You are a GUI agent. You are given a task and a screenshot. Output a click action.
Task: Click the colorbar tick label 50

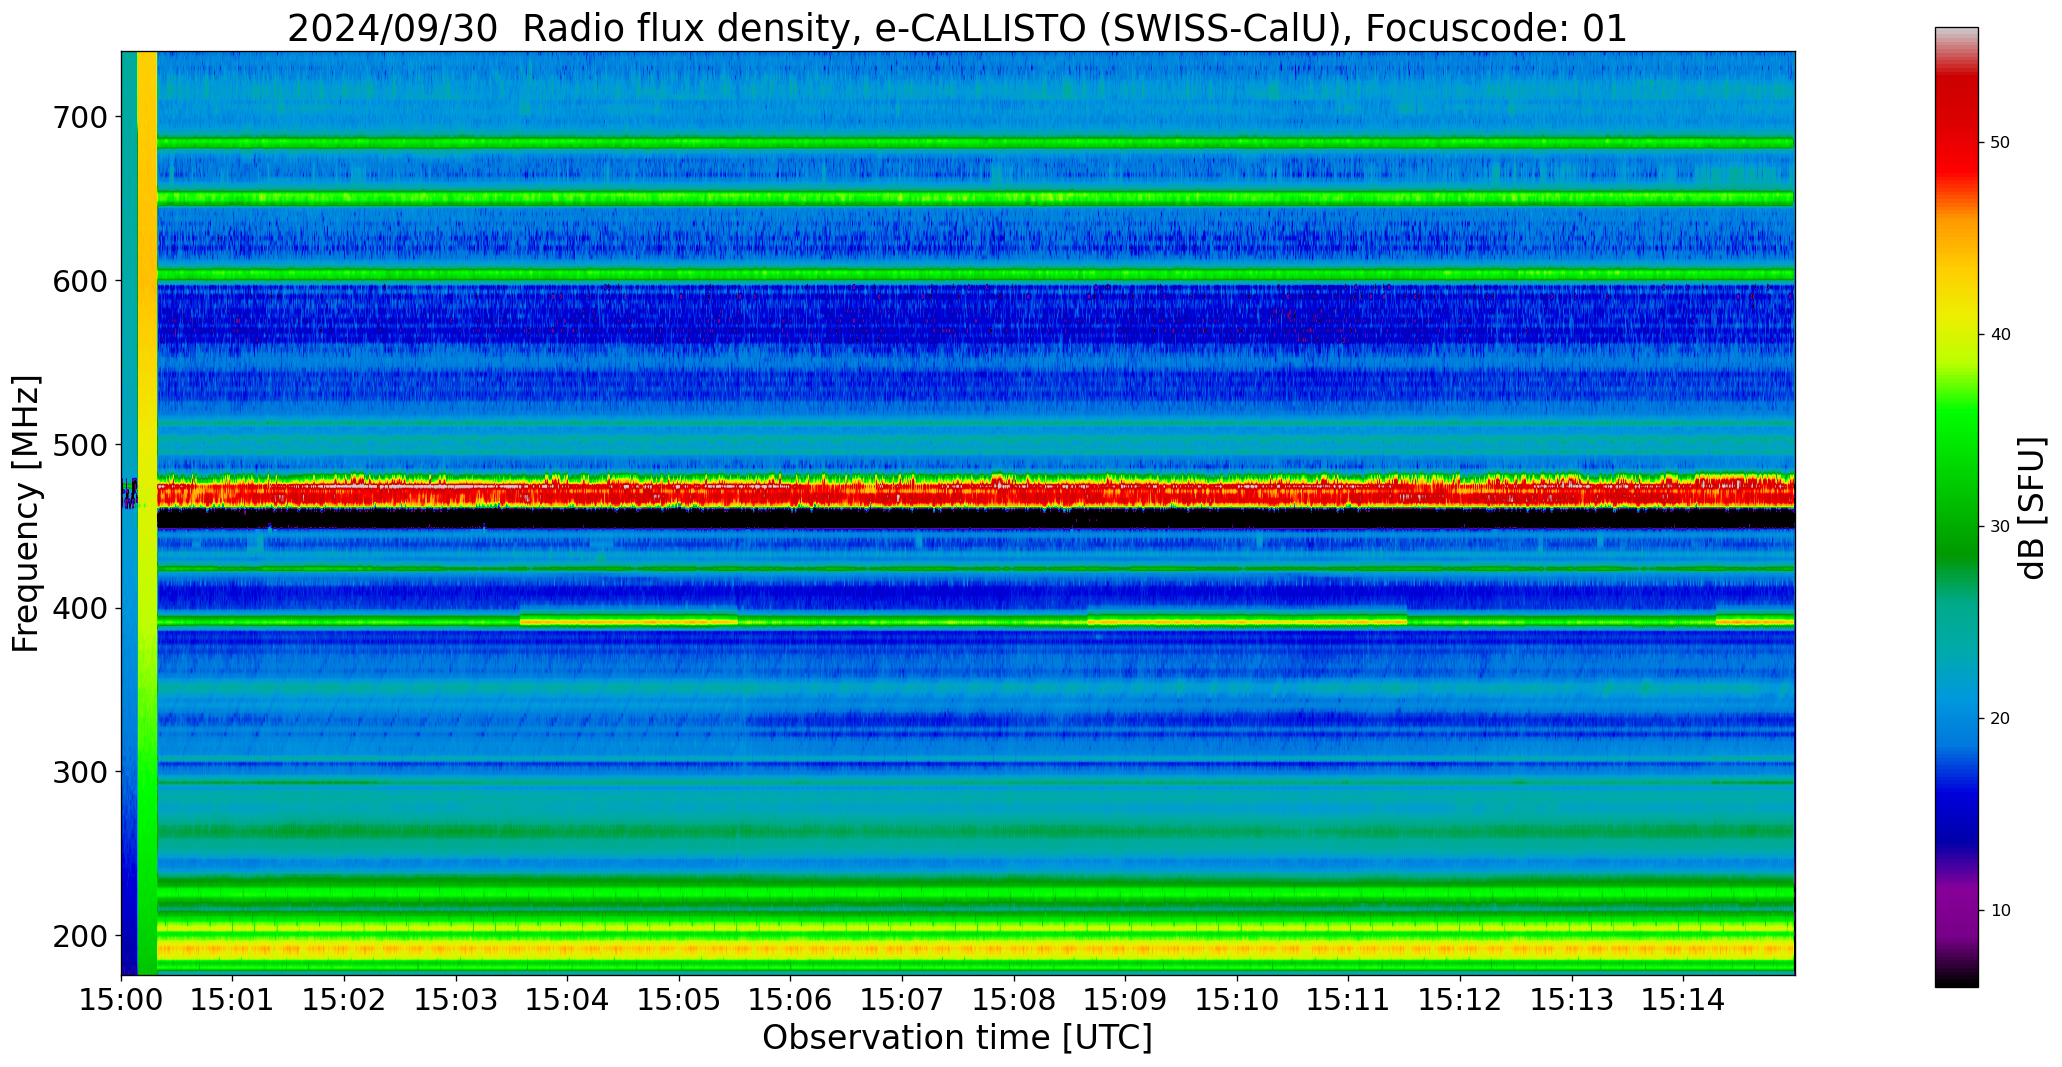click(x=2000, y=143)
